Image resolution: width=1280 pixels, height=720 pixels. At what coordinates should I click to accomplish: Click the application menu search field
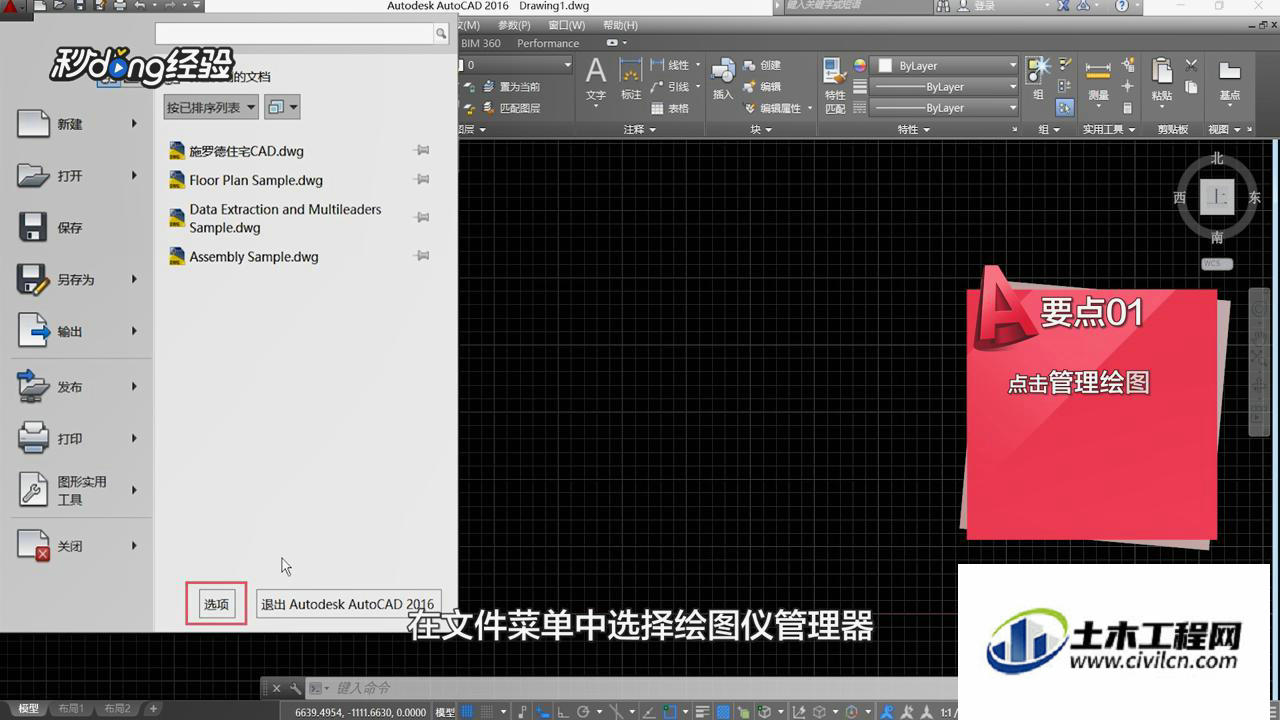pos(294,34)
